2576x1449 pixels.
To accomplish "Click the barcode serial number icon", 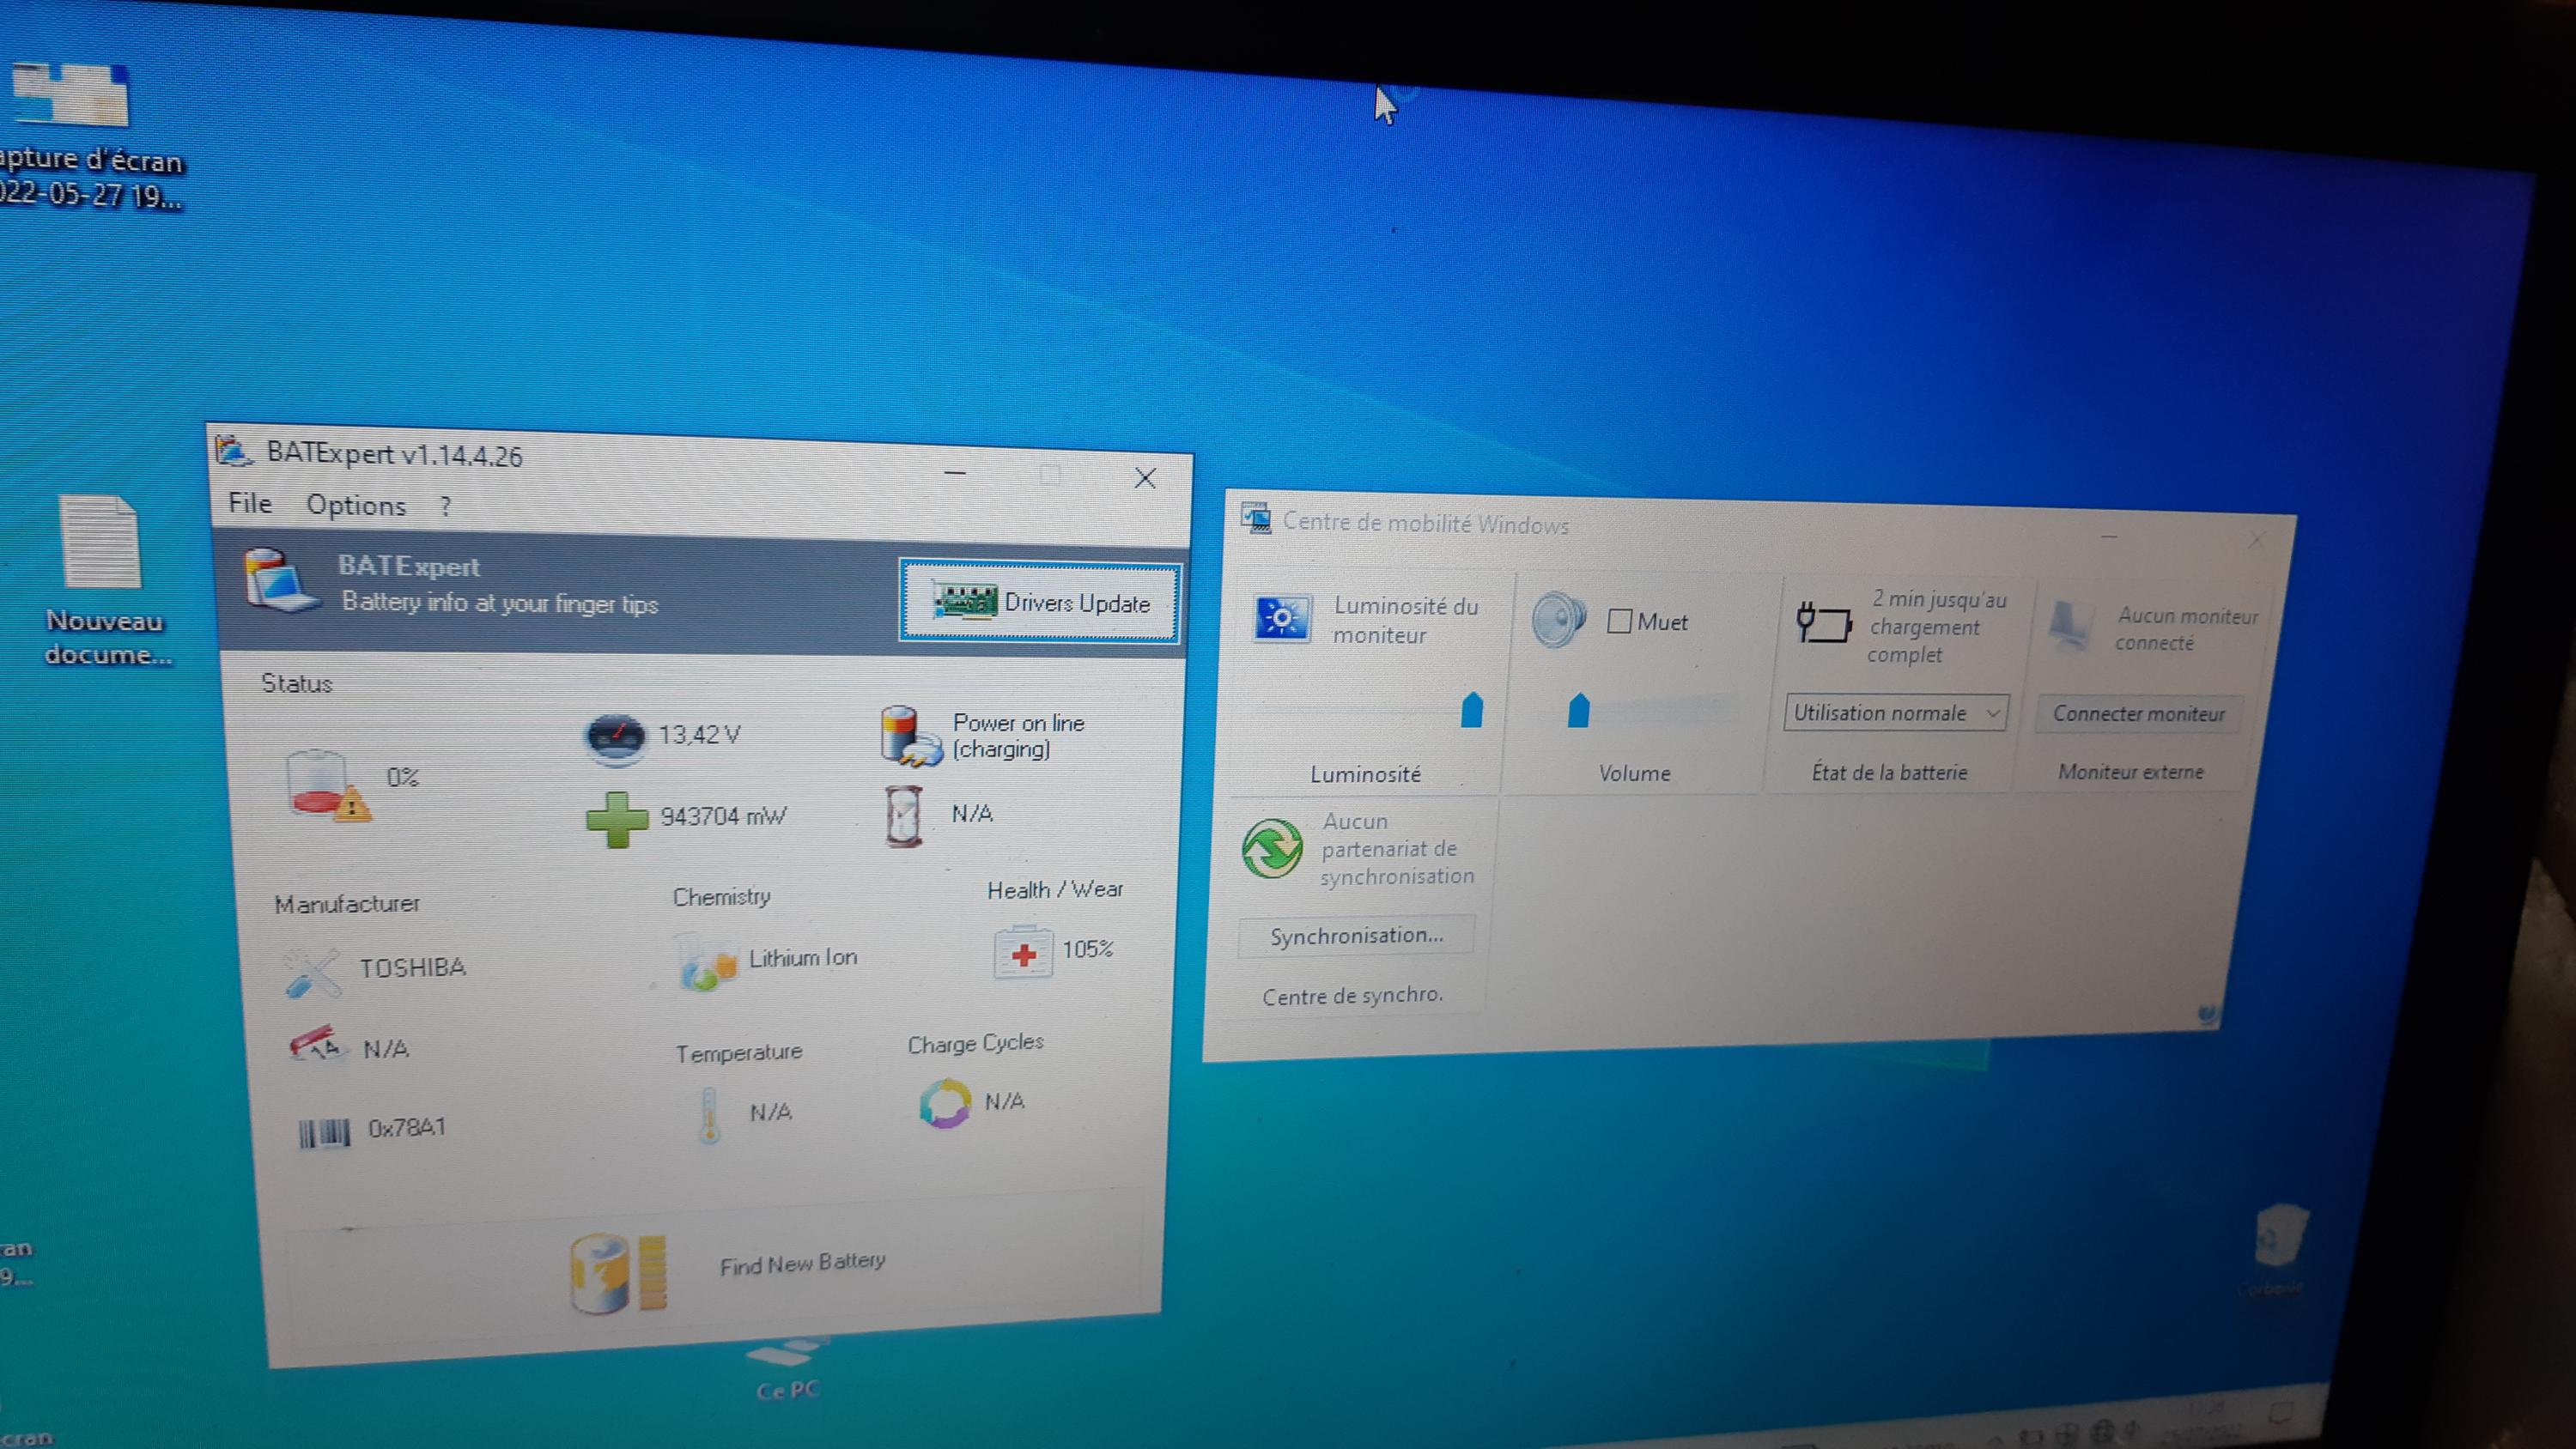I will [x=324, y=1132].
